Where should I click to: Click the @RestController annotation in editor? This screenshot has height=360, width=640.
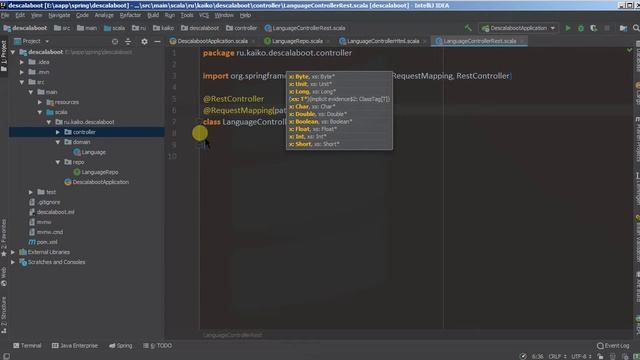(x=234, y=99)
